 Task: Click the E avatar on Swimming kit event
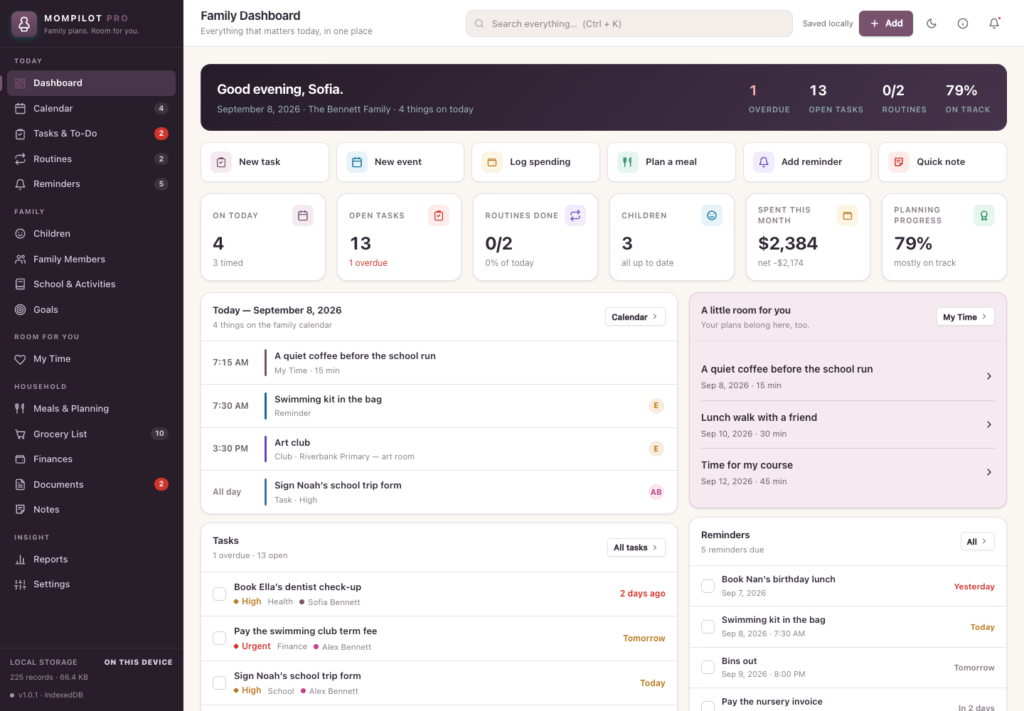(x=656, y=405)
